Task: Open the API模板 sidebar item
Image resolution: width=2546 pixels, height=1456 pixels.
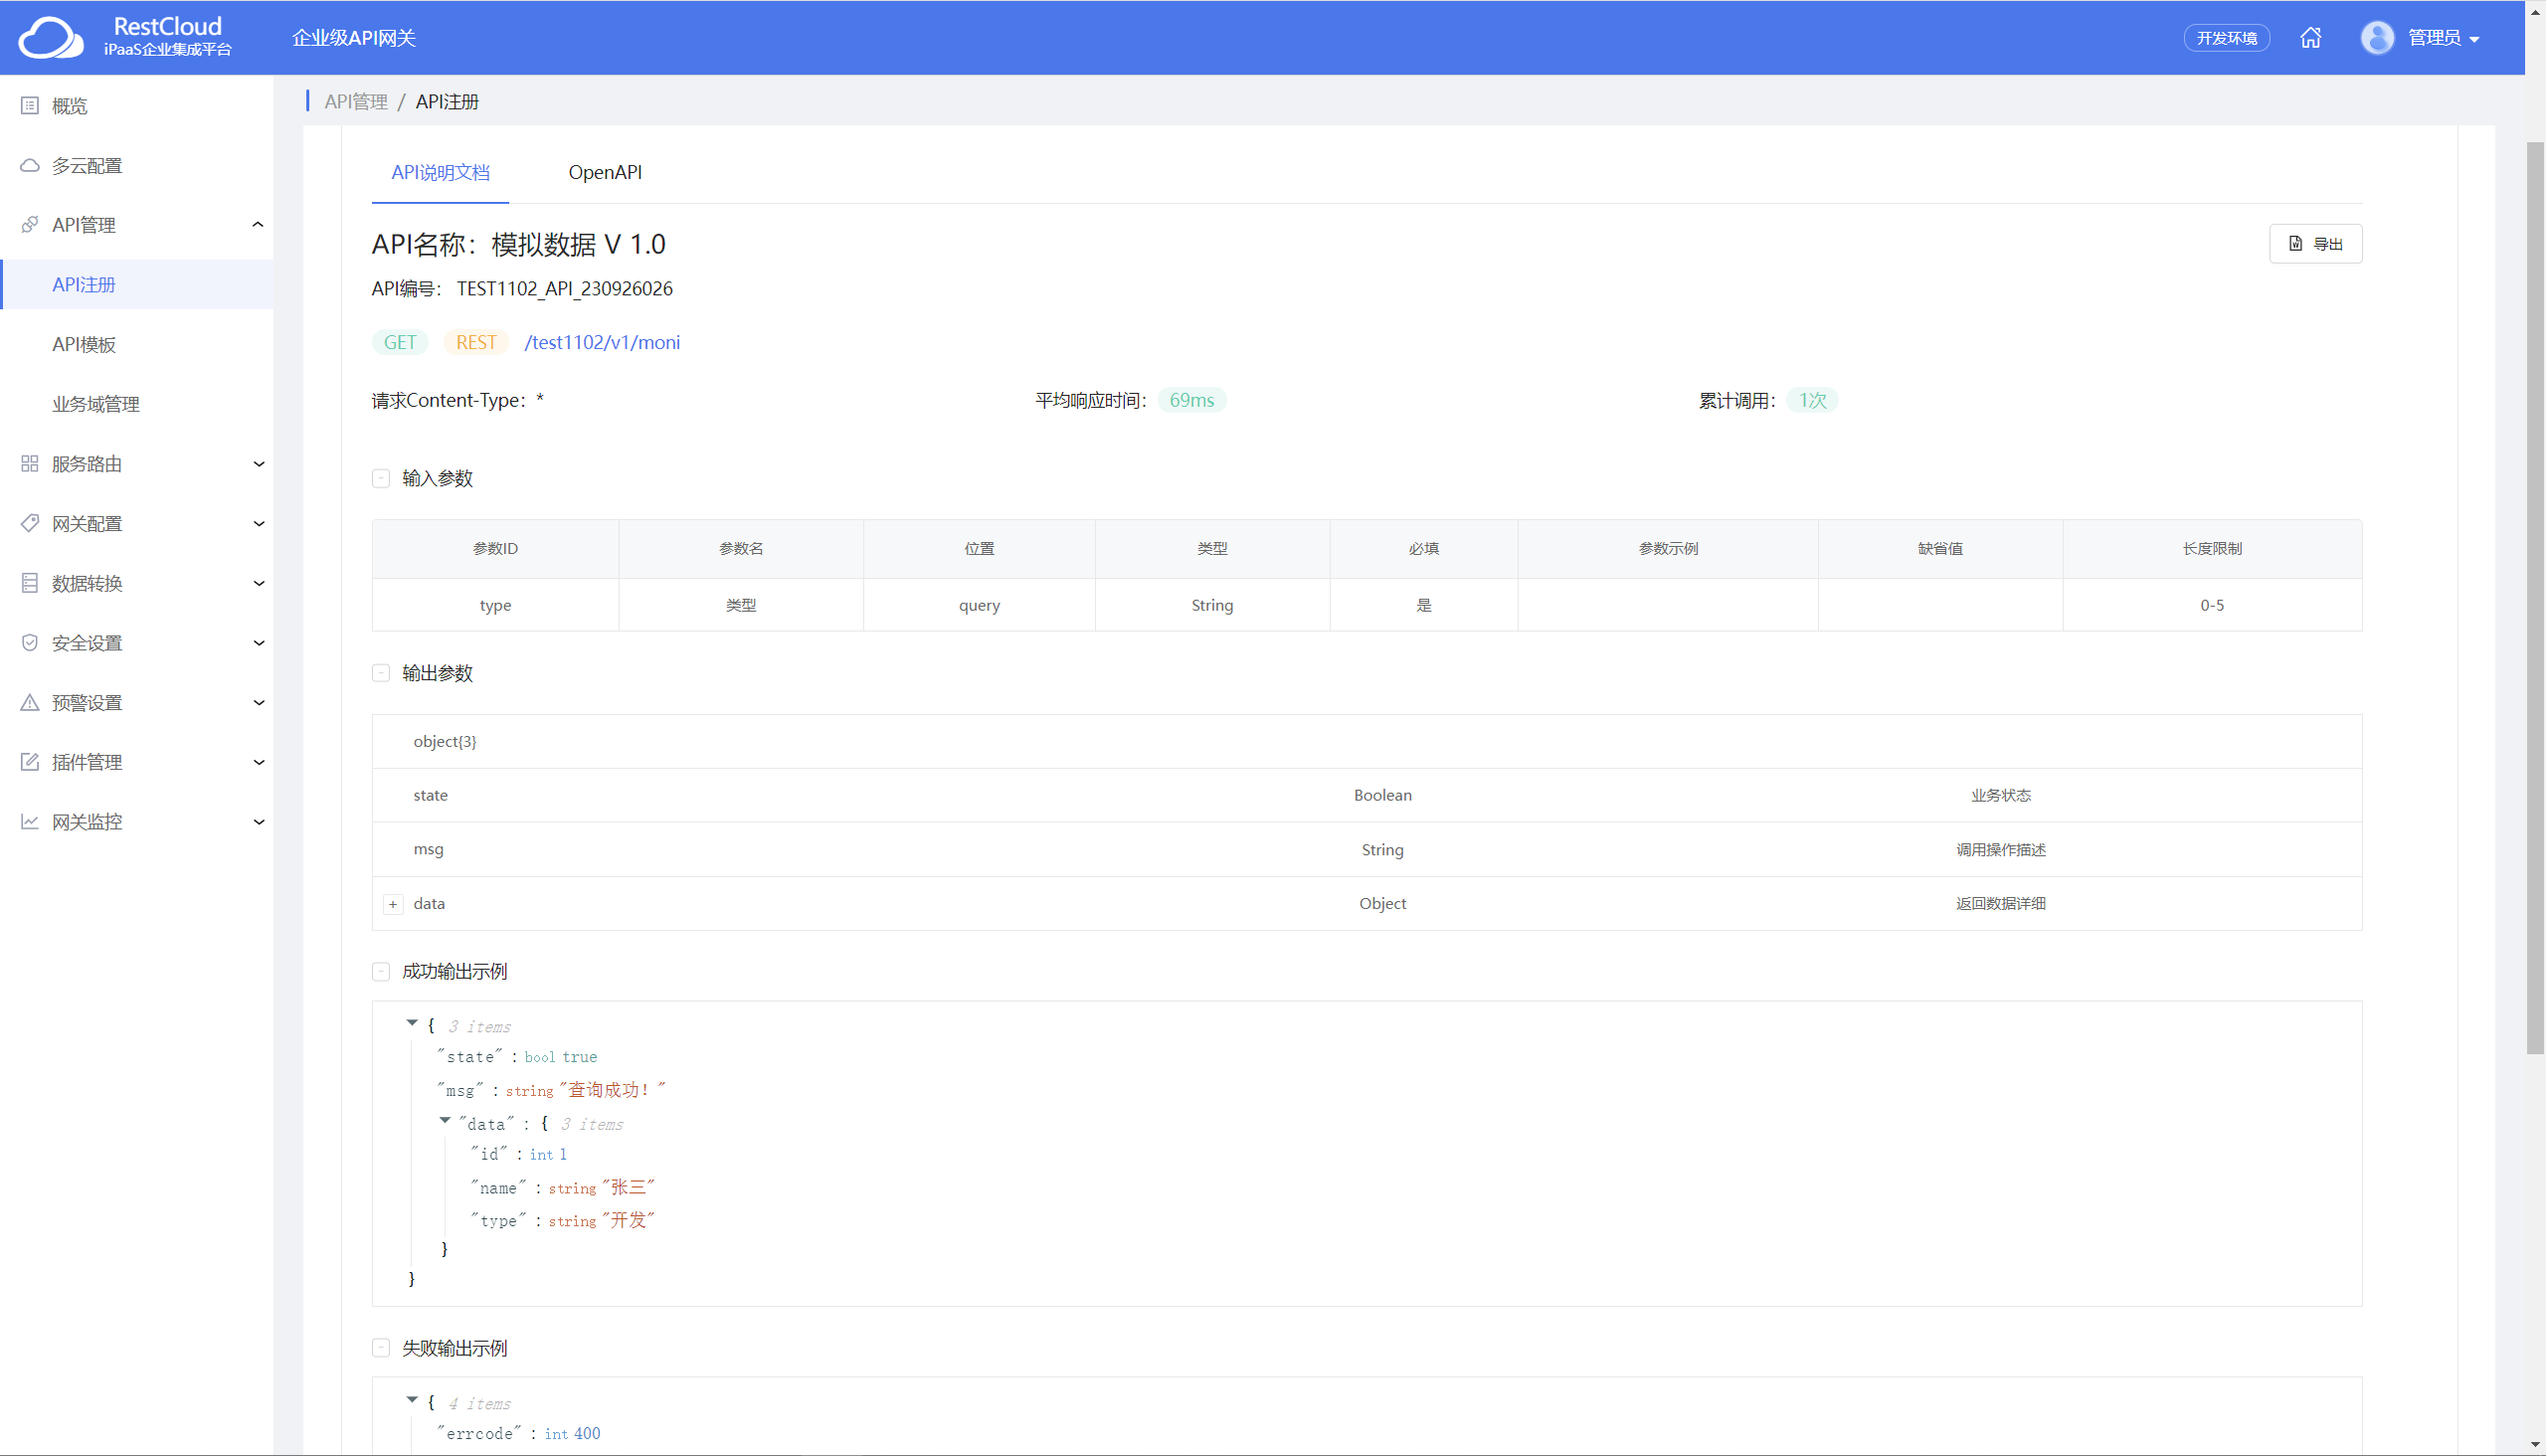Action: pos(137,344)
